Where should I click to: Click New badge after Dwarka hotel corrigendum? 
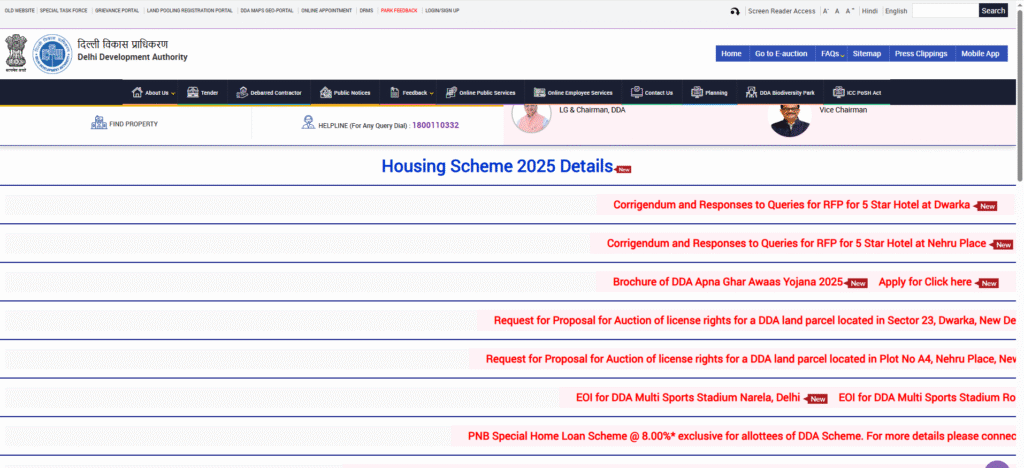pos(985,206)
